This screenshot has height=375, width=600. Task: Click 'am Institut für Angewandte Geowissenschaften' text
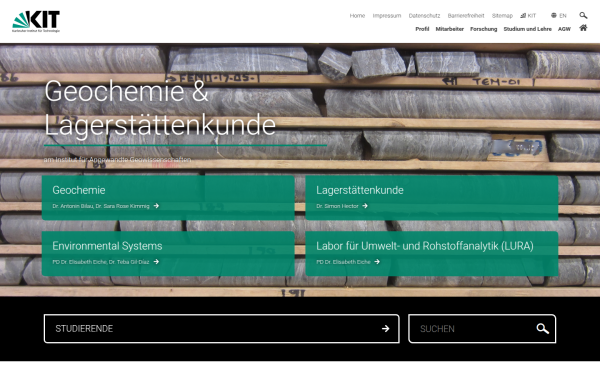[x=117, y=160]
